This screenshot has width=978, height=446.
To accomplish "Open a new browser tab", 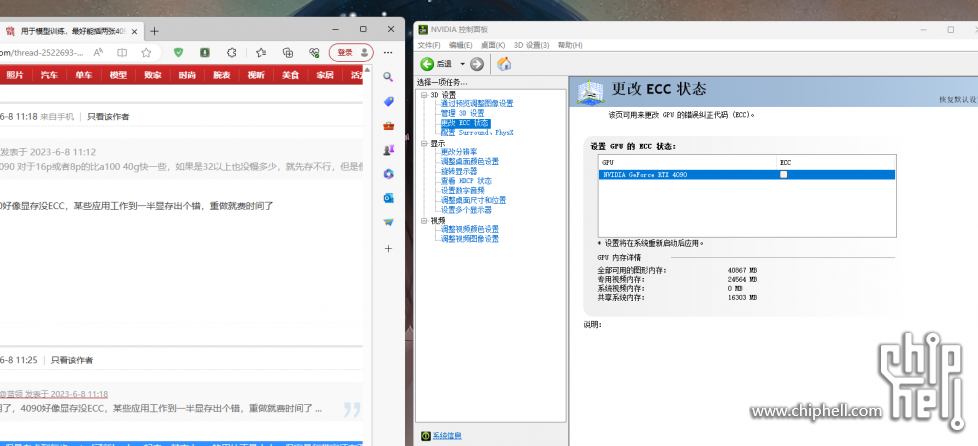I will coord(155,31).
